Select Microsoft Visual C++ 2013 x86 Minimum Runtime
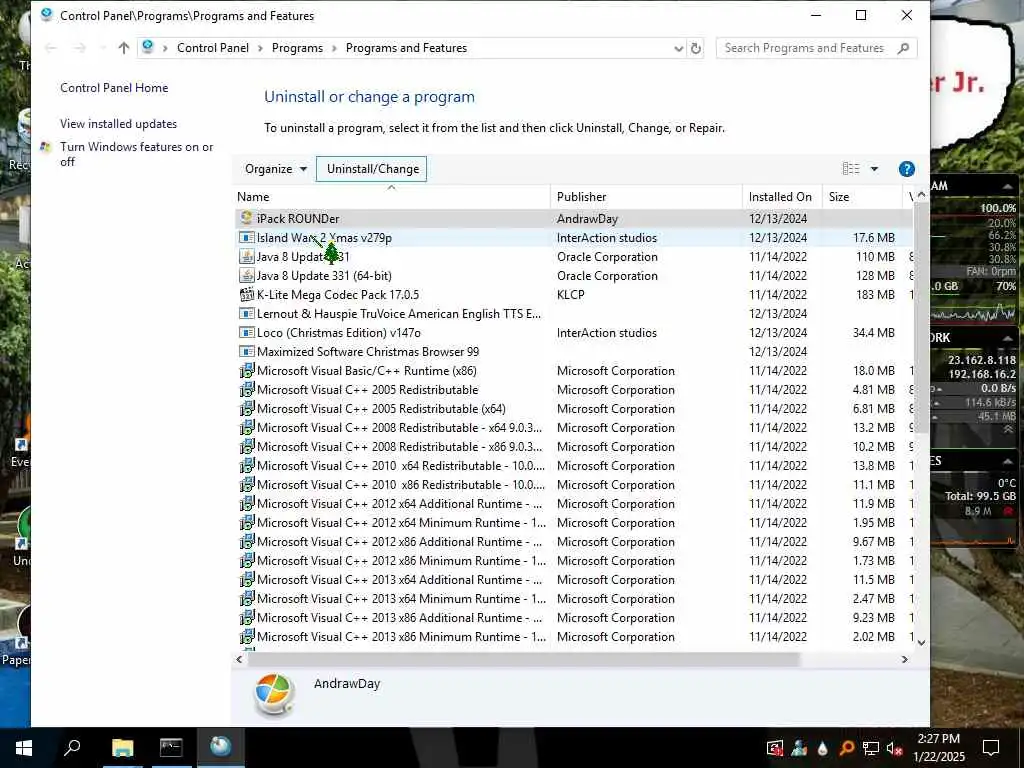This screenshot has width=1024, height=768. (573, 637)
